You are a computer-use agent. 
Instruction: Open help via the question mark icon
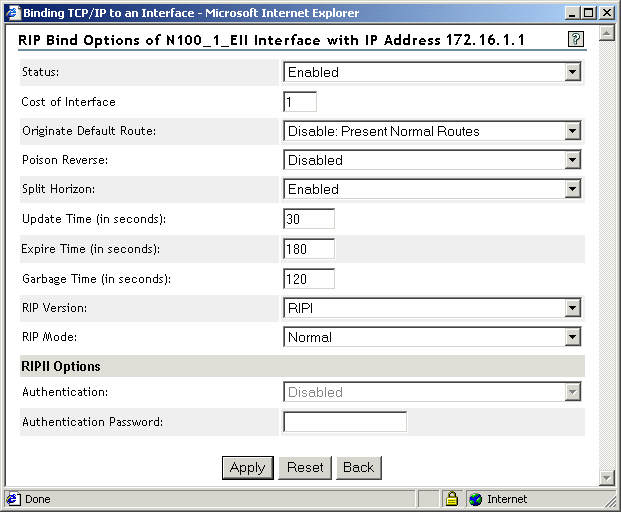(575, 39)
